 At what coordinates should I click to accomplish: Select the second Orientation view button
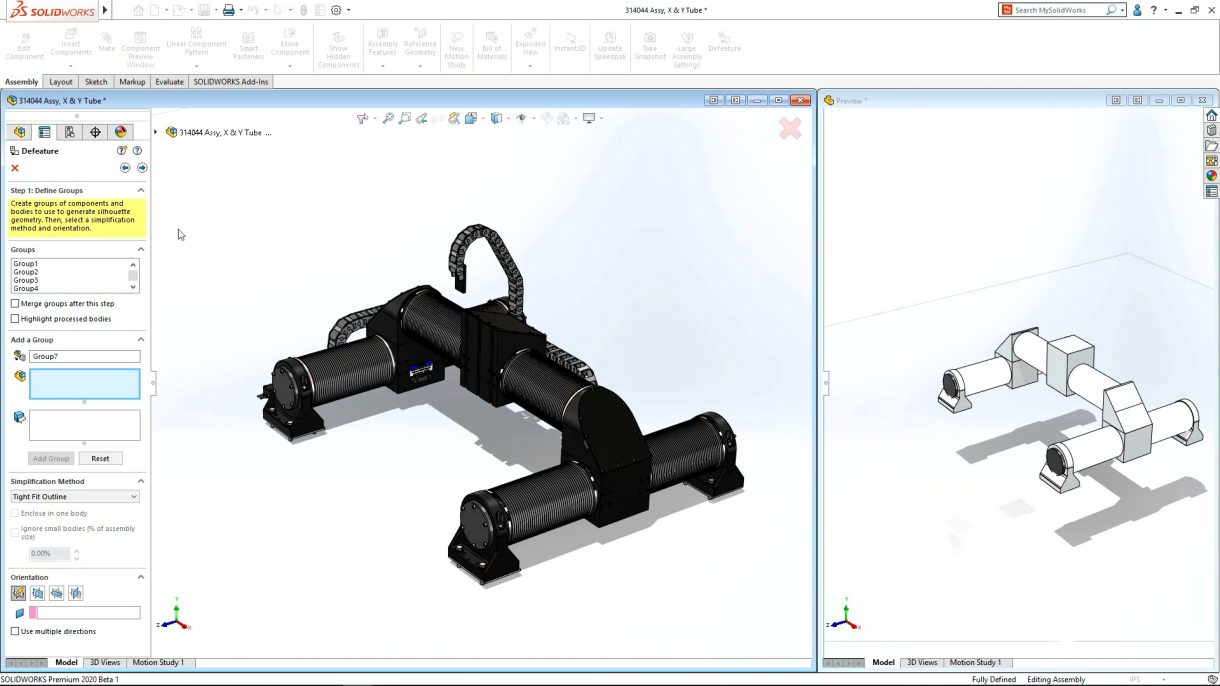38,593
